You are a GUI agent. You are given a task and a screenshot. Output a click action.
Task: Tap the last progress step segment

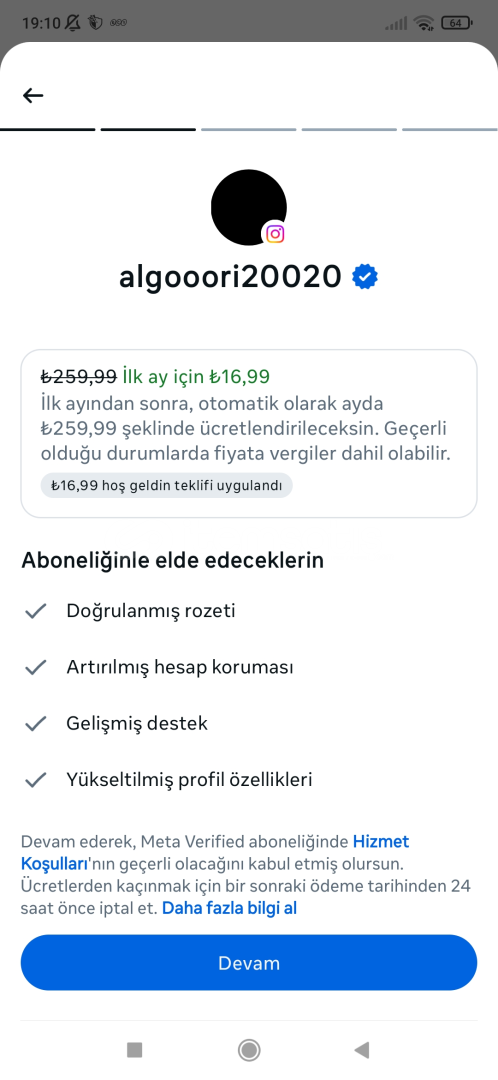point(450,129)
